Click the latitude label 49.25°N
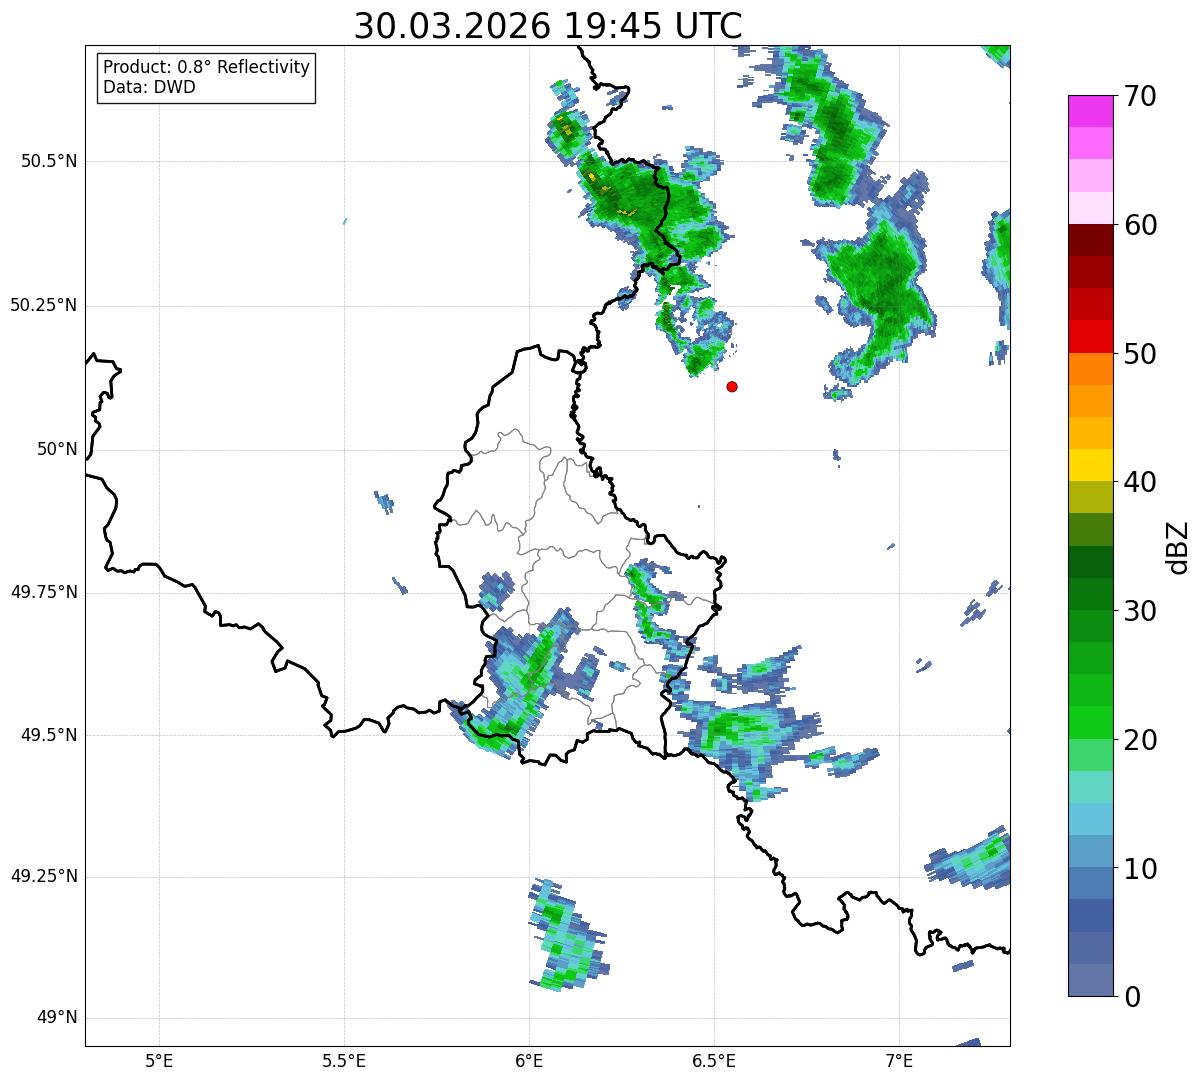 pos(43,877)
